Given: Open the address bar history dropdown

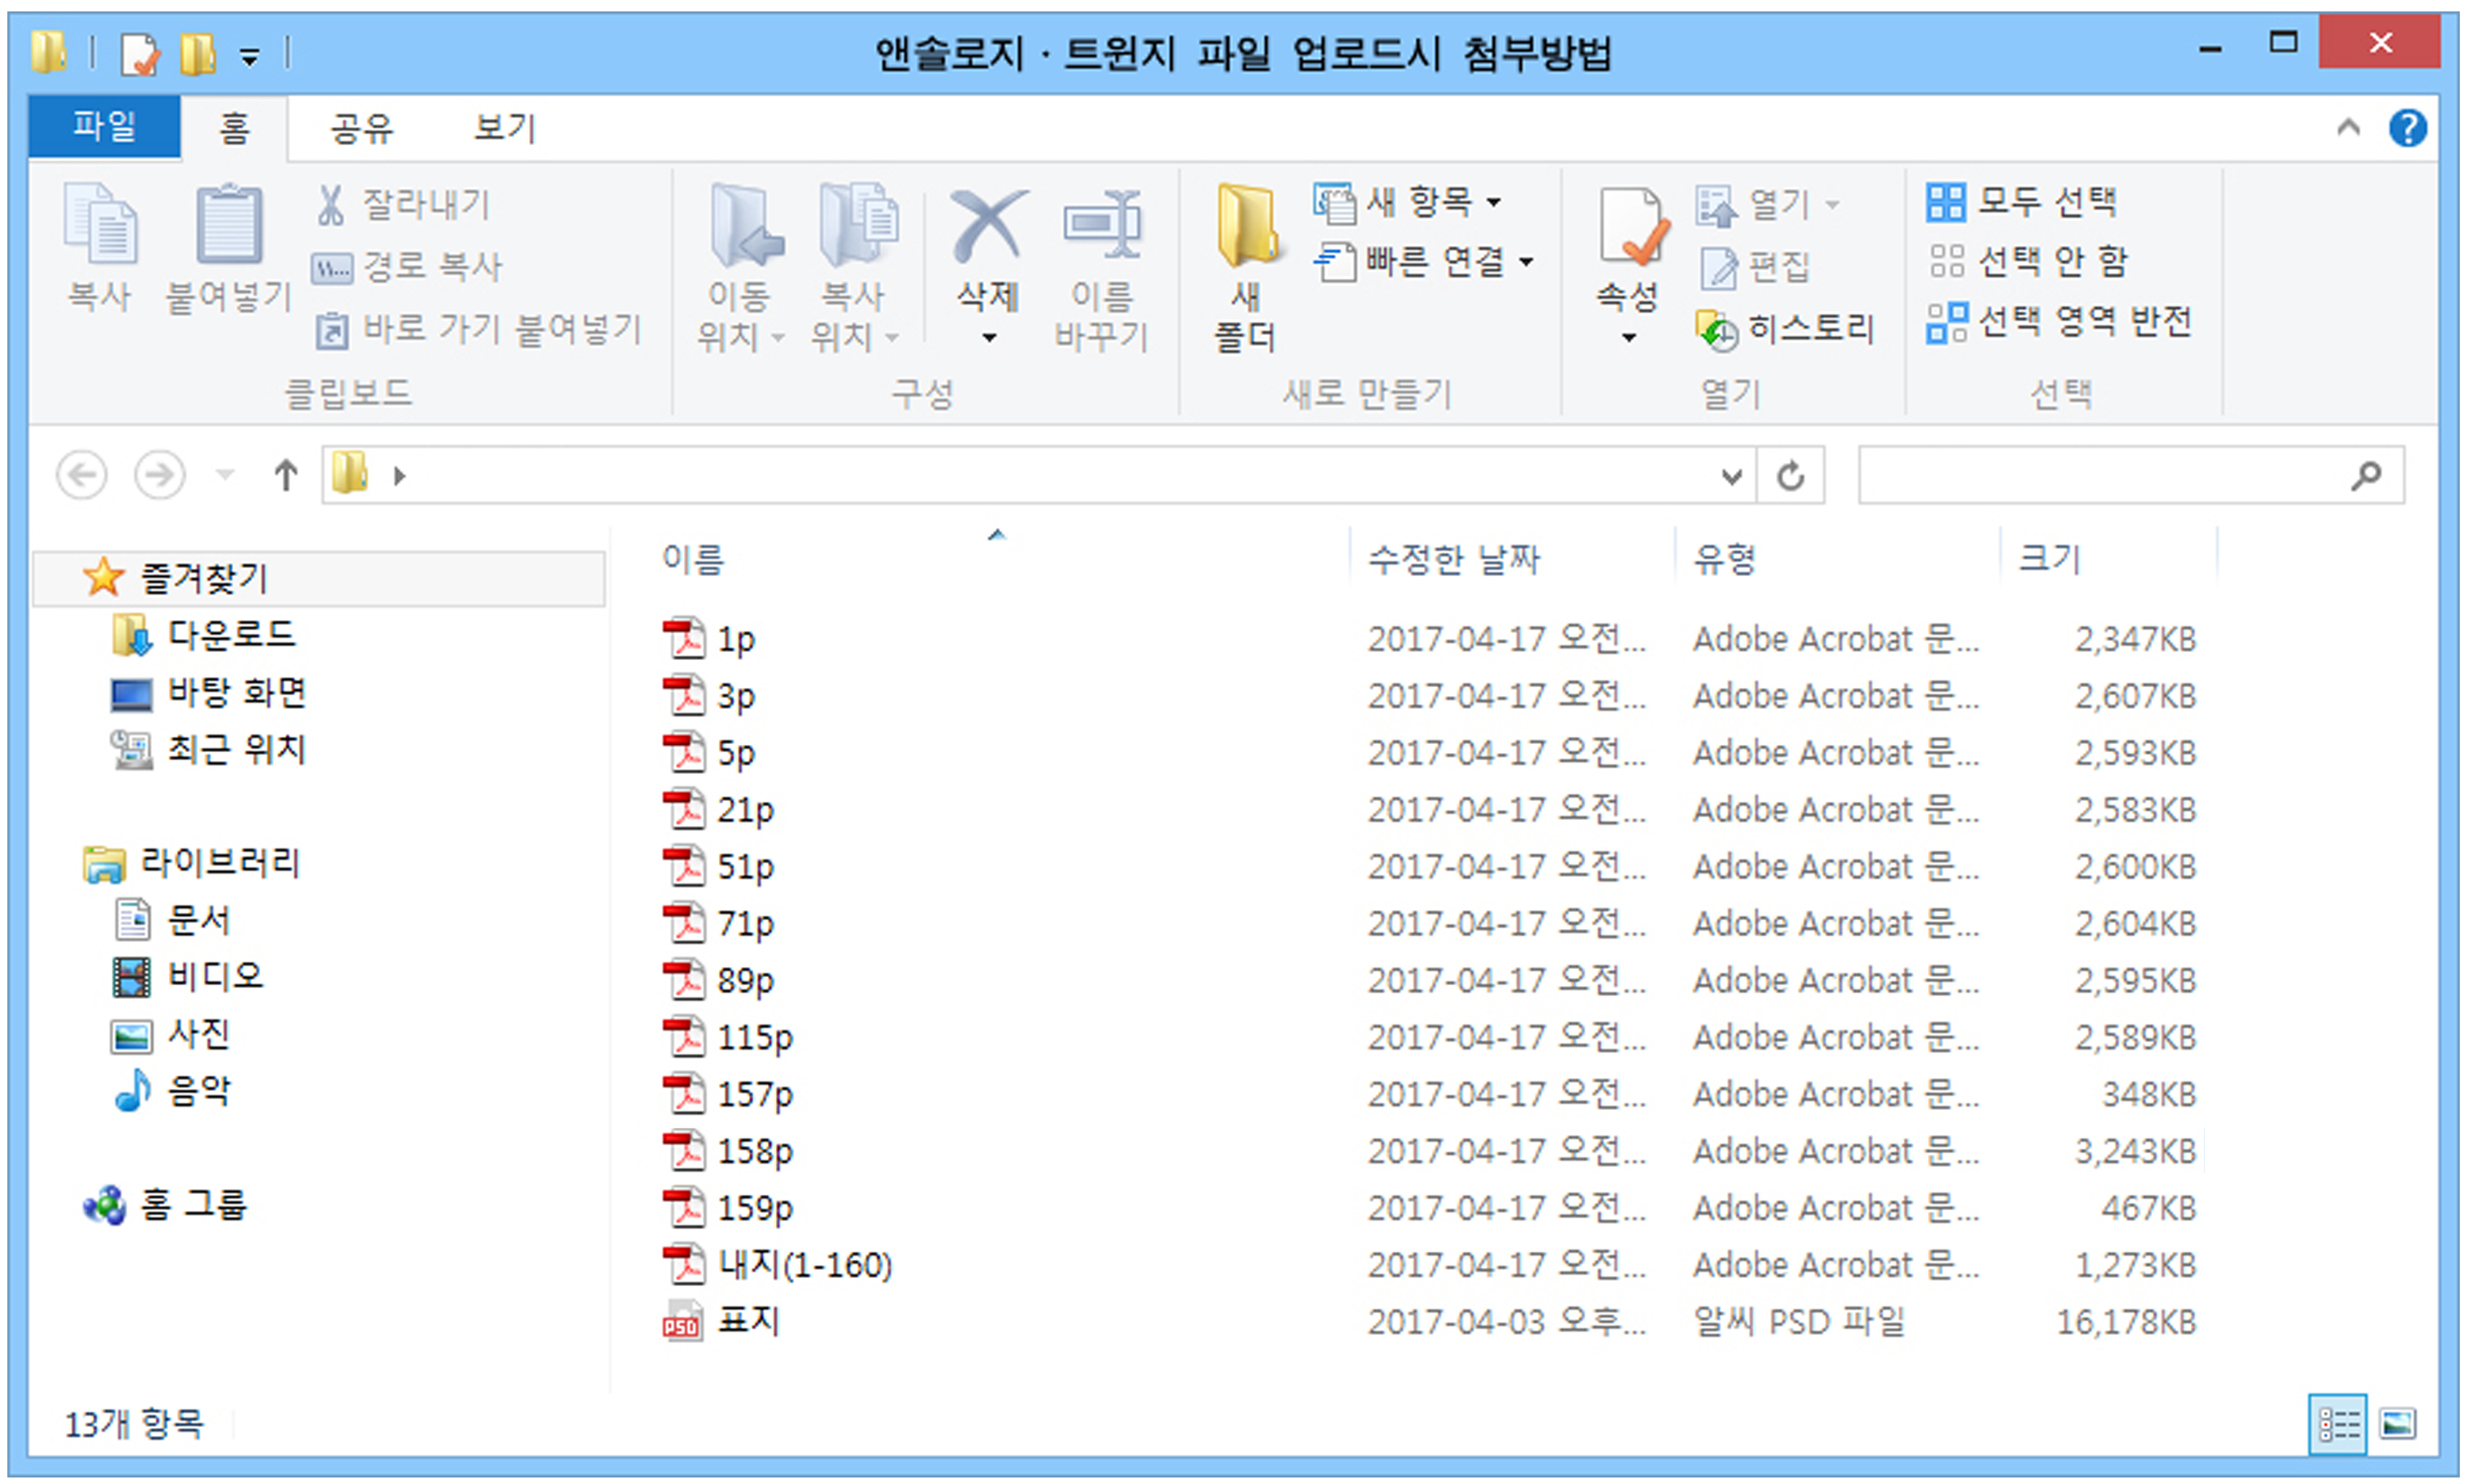Looking at the screenshot, I should pyautogui.click(x=1732, y=476).
